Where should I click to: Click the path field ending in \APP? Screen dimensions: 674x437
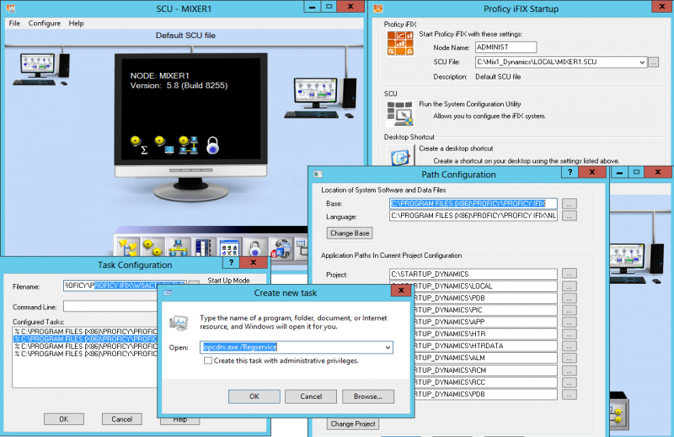(x=486, y=322)
